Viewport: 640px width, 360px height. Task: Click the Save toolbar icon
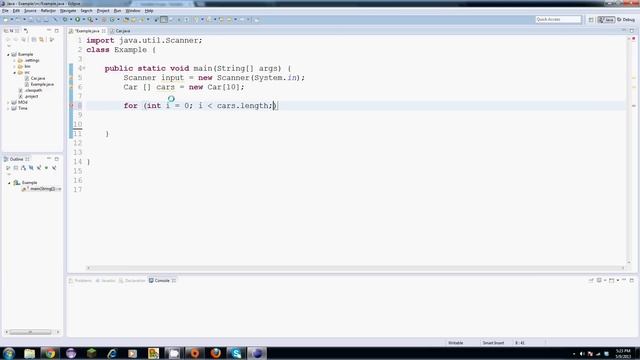(x=31, y=19)
